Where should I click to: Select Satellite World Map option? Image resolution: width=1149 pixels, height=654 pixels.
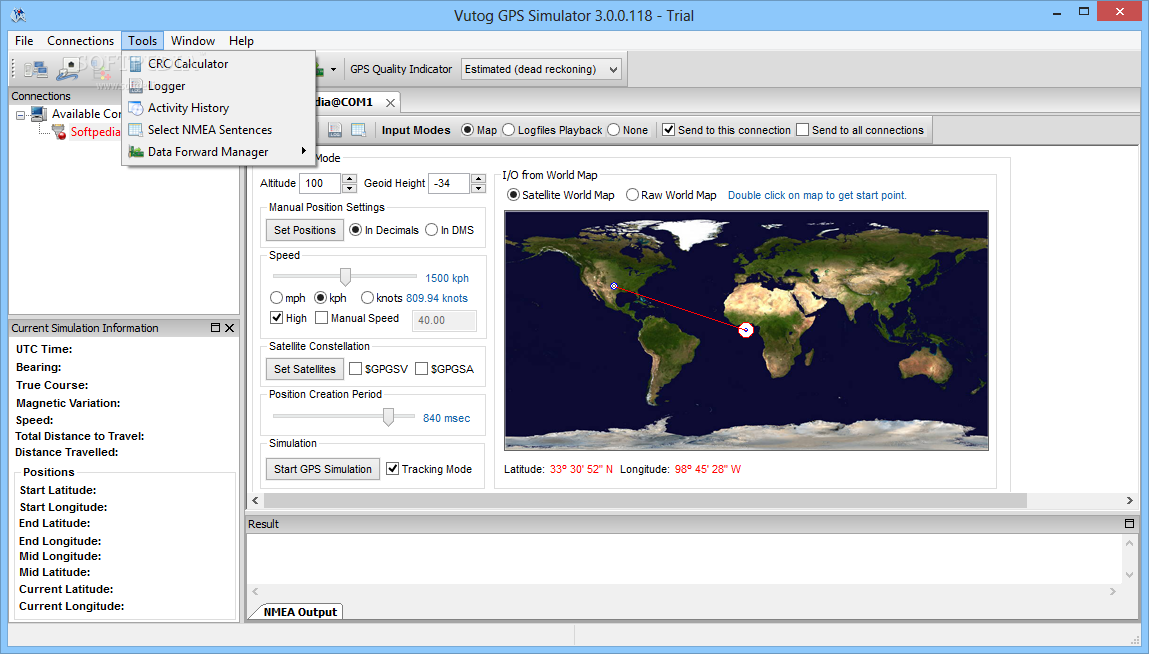pos(514,195)
